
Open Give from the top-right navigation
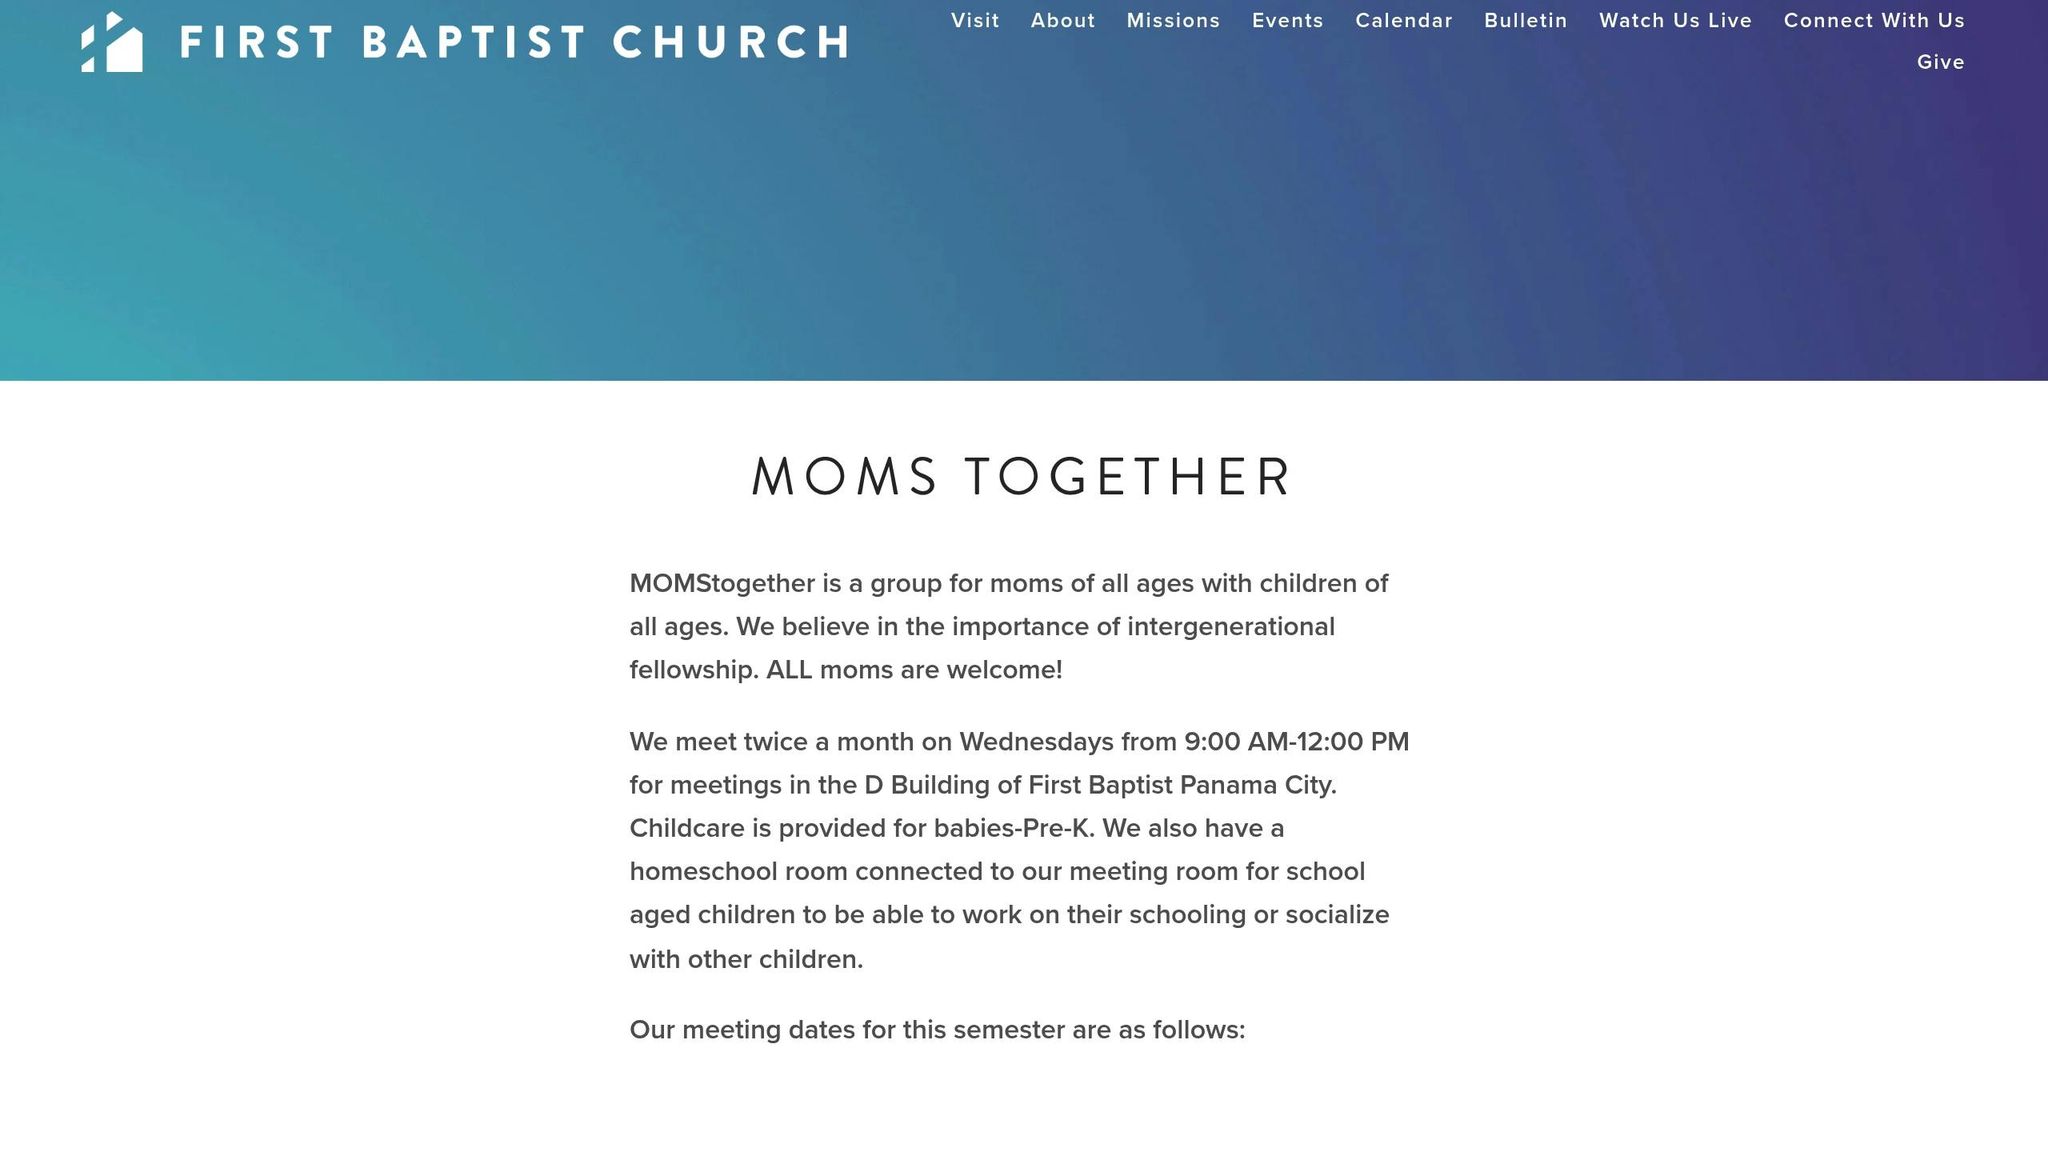pyautogui.click(x=1939, y=62)
